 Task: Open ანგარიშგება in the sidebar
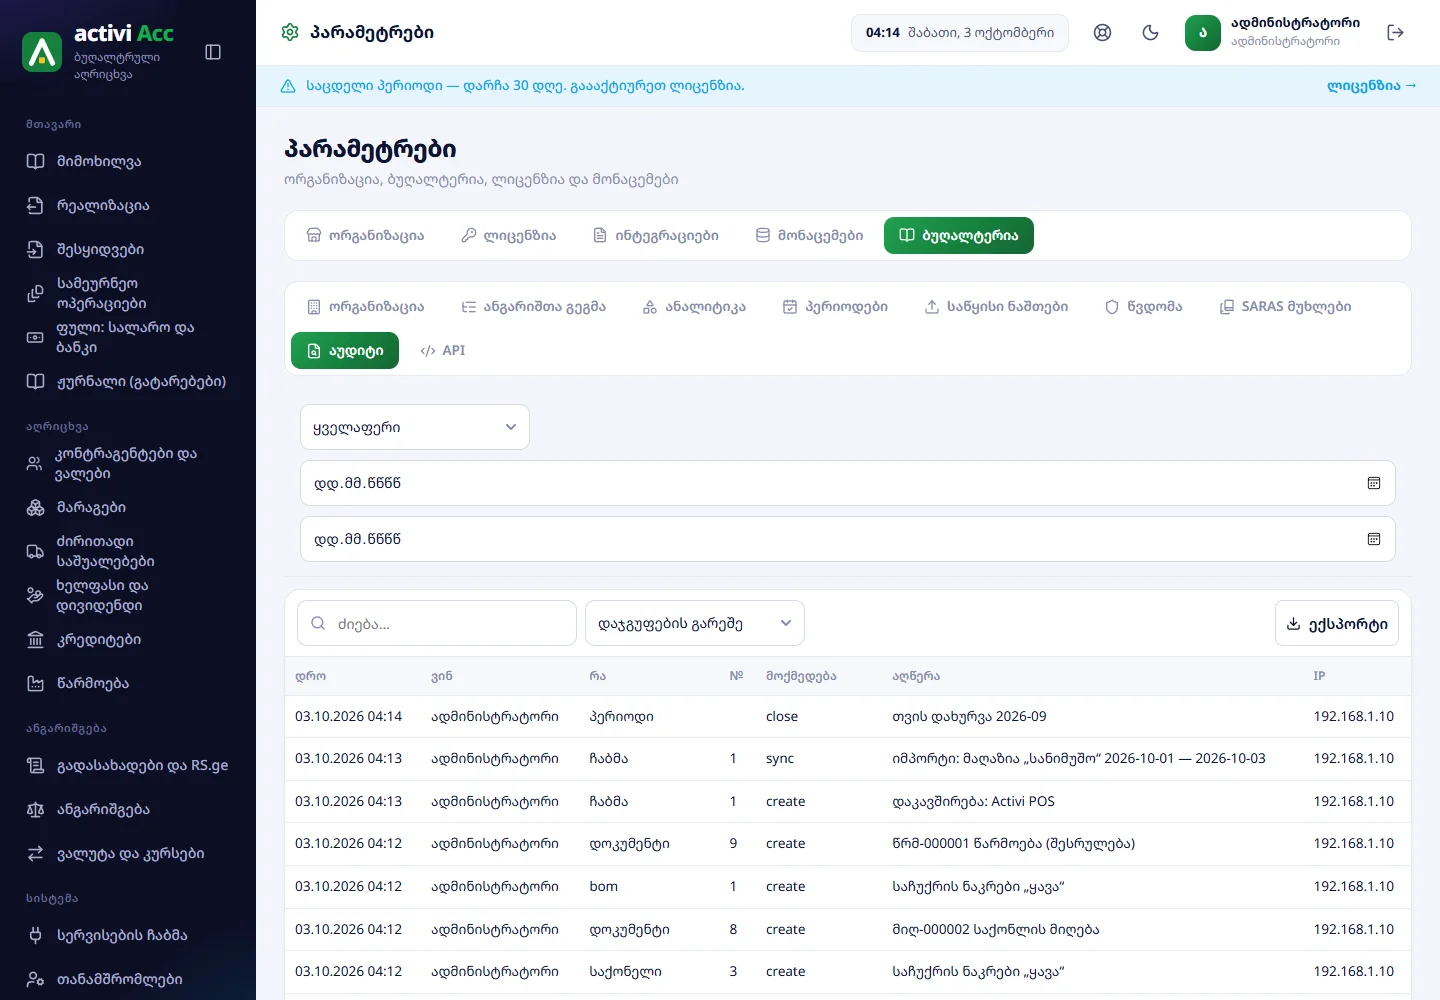[128, 809]
